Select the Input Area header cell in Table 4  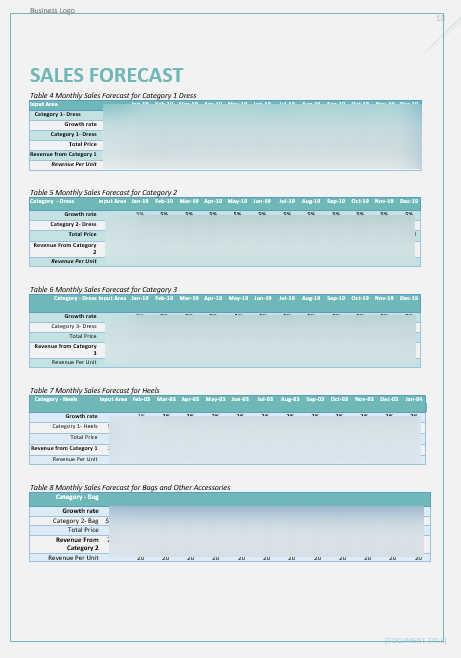click(44, 104)
